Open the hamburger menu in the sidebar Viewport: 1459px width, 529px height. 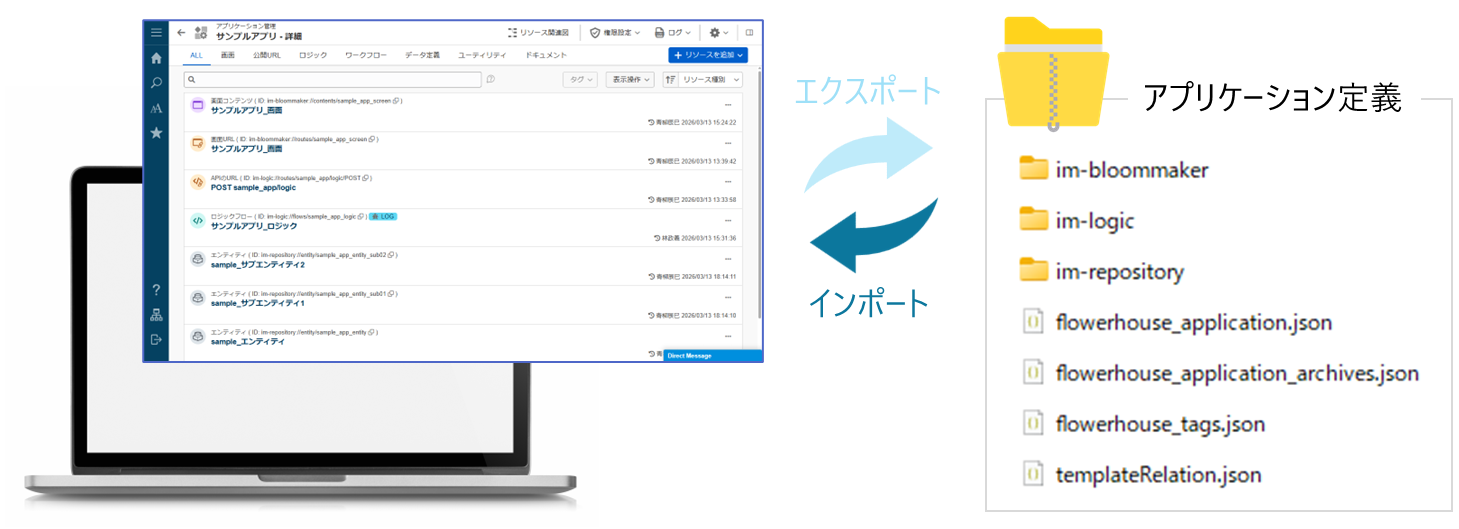click(156, 32)
